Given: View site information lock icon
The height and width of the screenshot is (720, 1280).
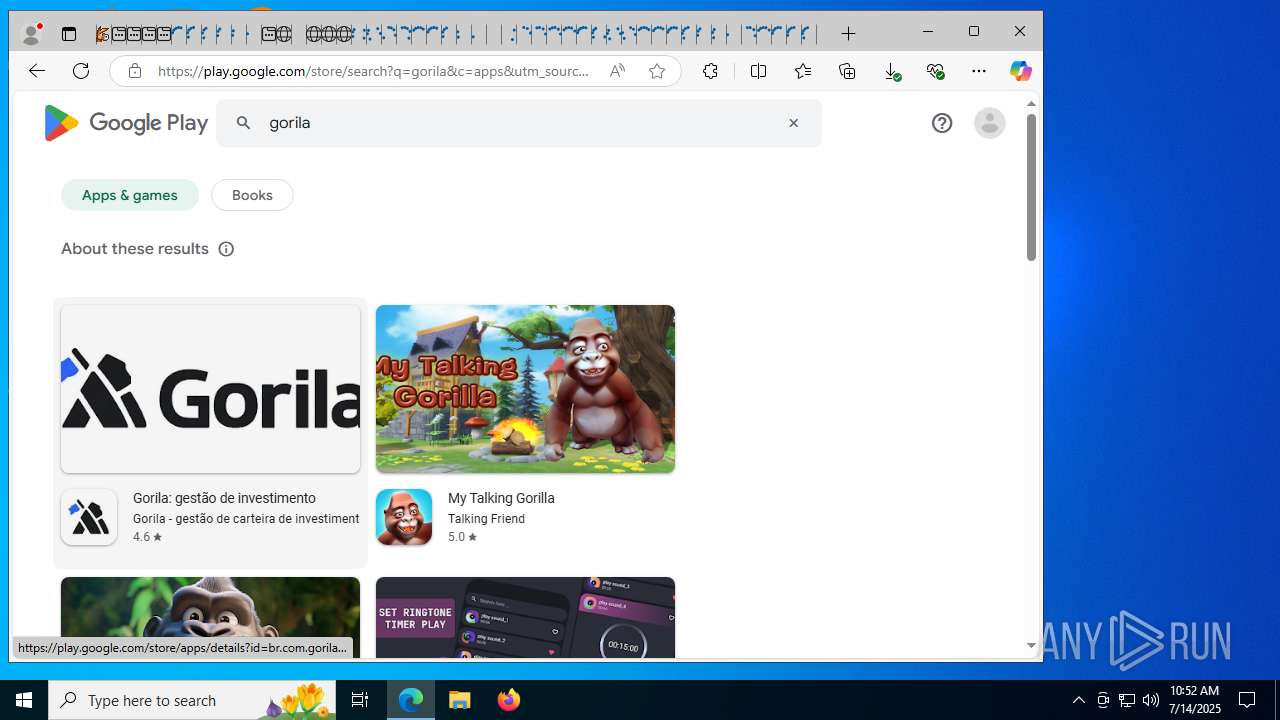Looking at the screenshot, I should coord(134,71).
